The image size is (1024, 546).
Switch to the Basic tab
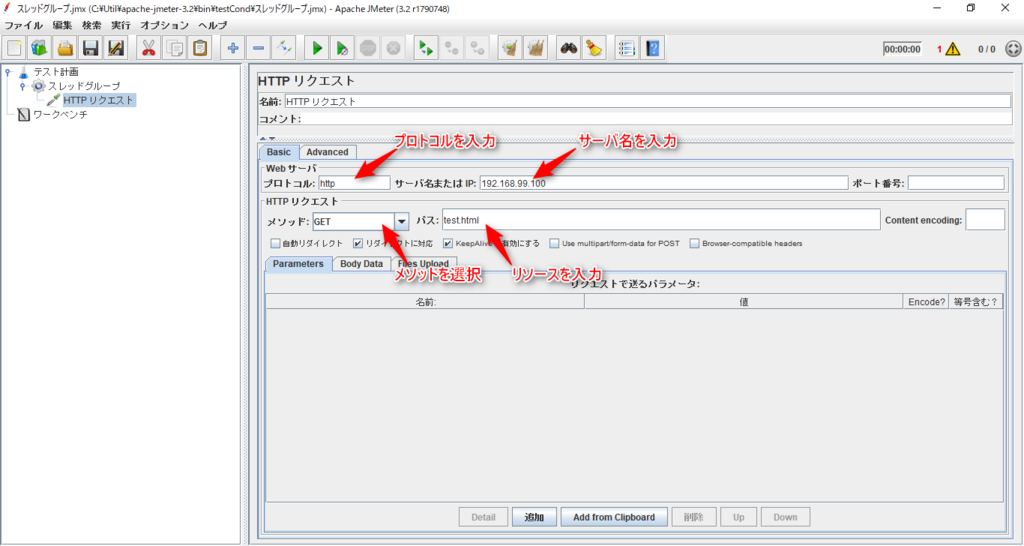click(279, 152)
